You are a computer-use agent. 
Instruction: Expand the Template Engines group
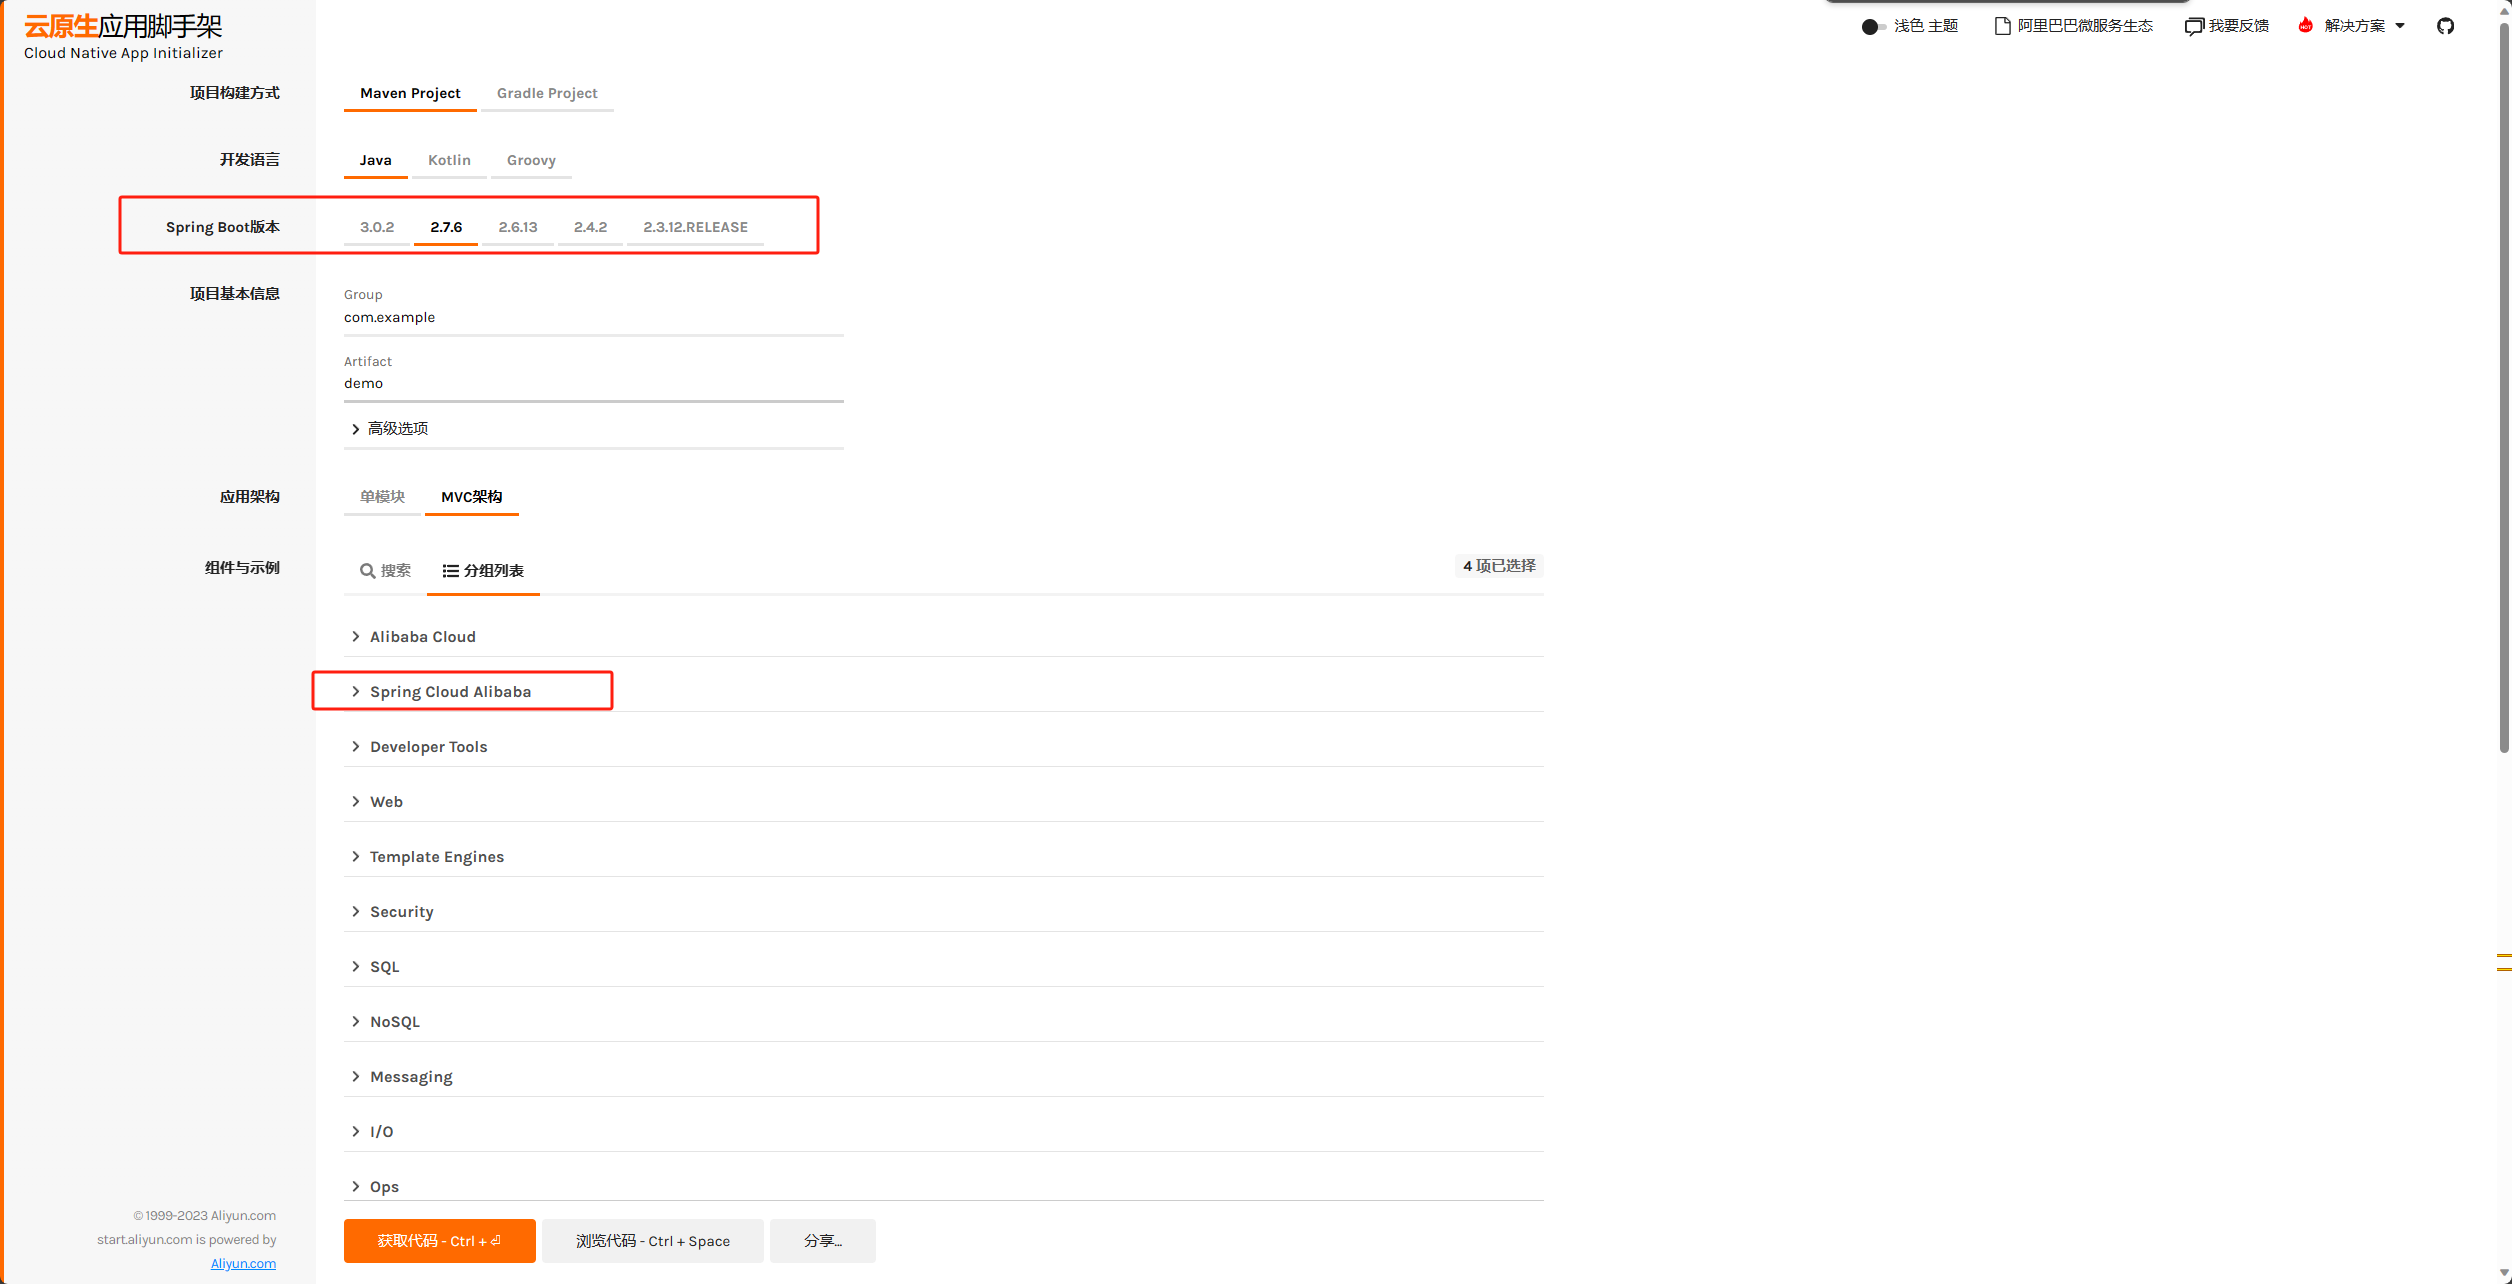[x=944, y=856]
